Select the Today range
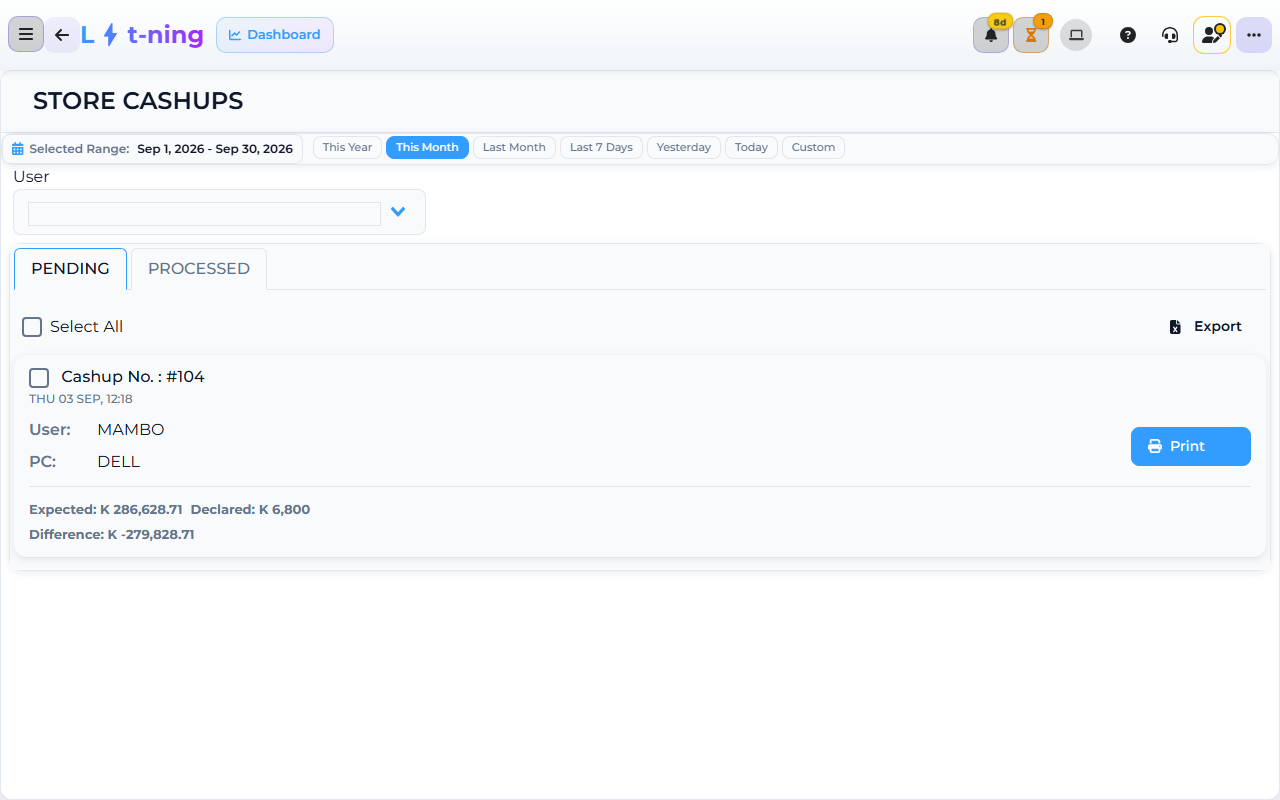This screenshot has height=800, width=1280. click(751, 147)
